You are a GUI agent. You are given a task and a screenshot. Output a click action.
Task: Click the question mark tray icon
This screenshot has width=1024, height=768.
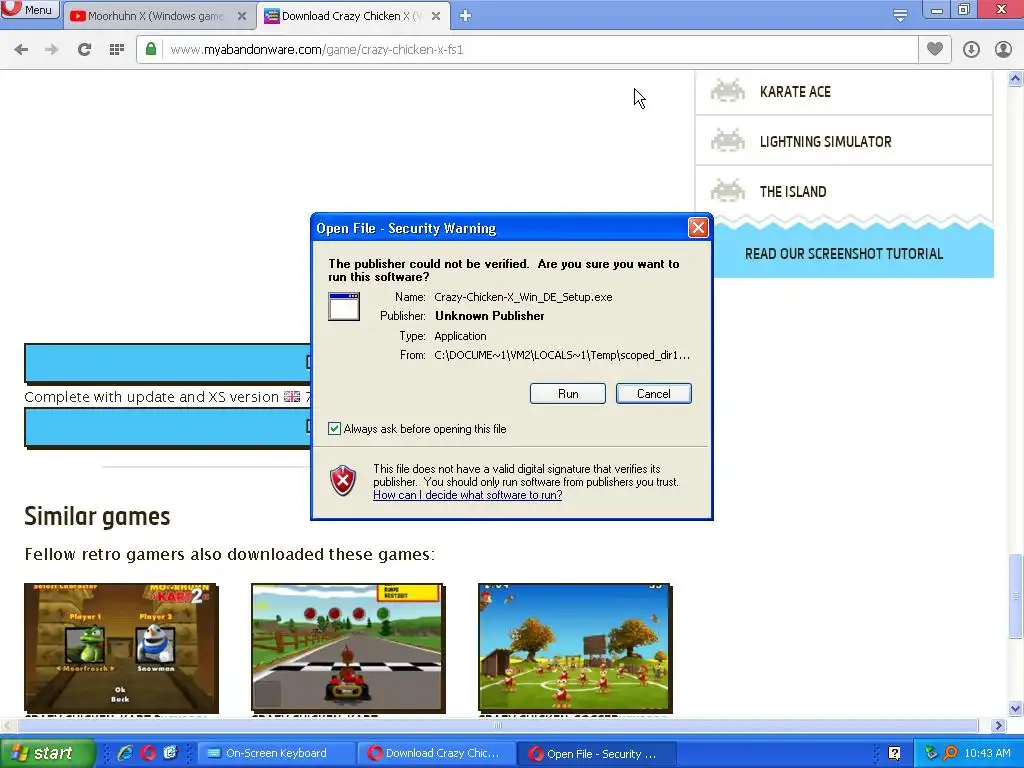pyautogui.click(x=894, y=753)
